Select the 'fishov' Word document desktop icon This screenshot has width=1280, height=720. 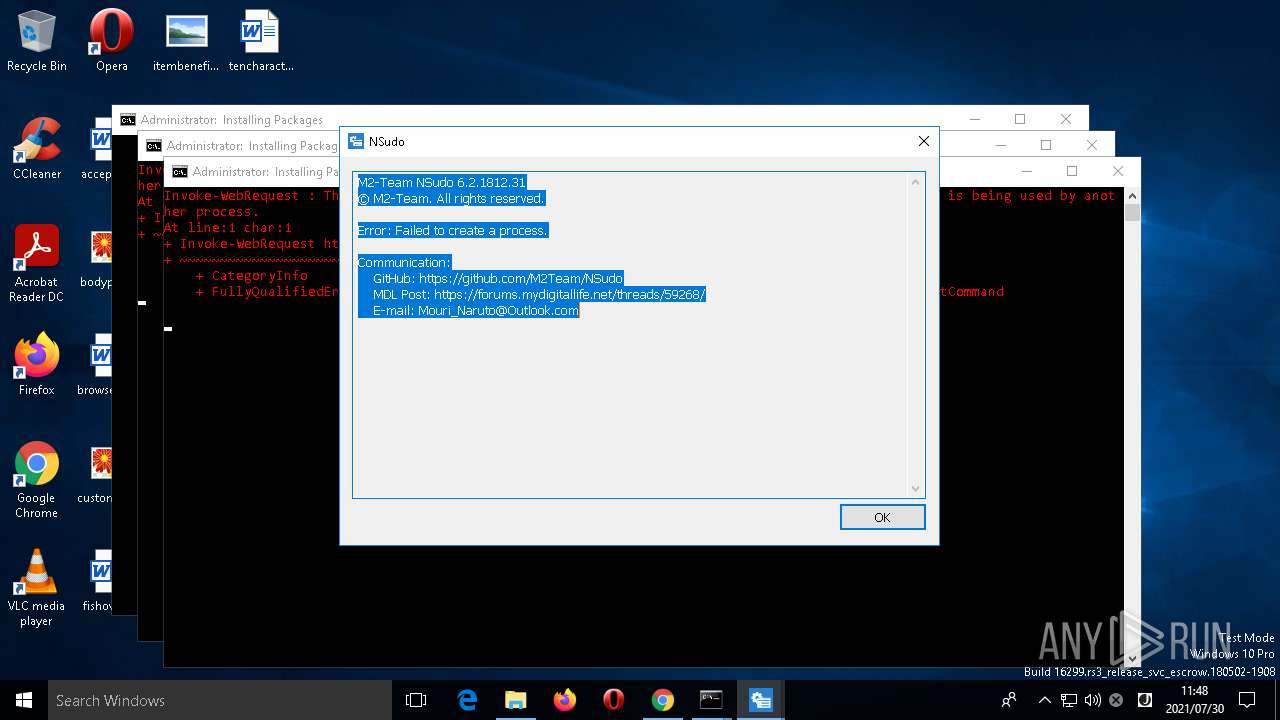(x=99, y=582)
